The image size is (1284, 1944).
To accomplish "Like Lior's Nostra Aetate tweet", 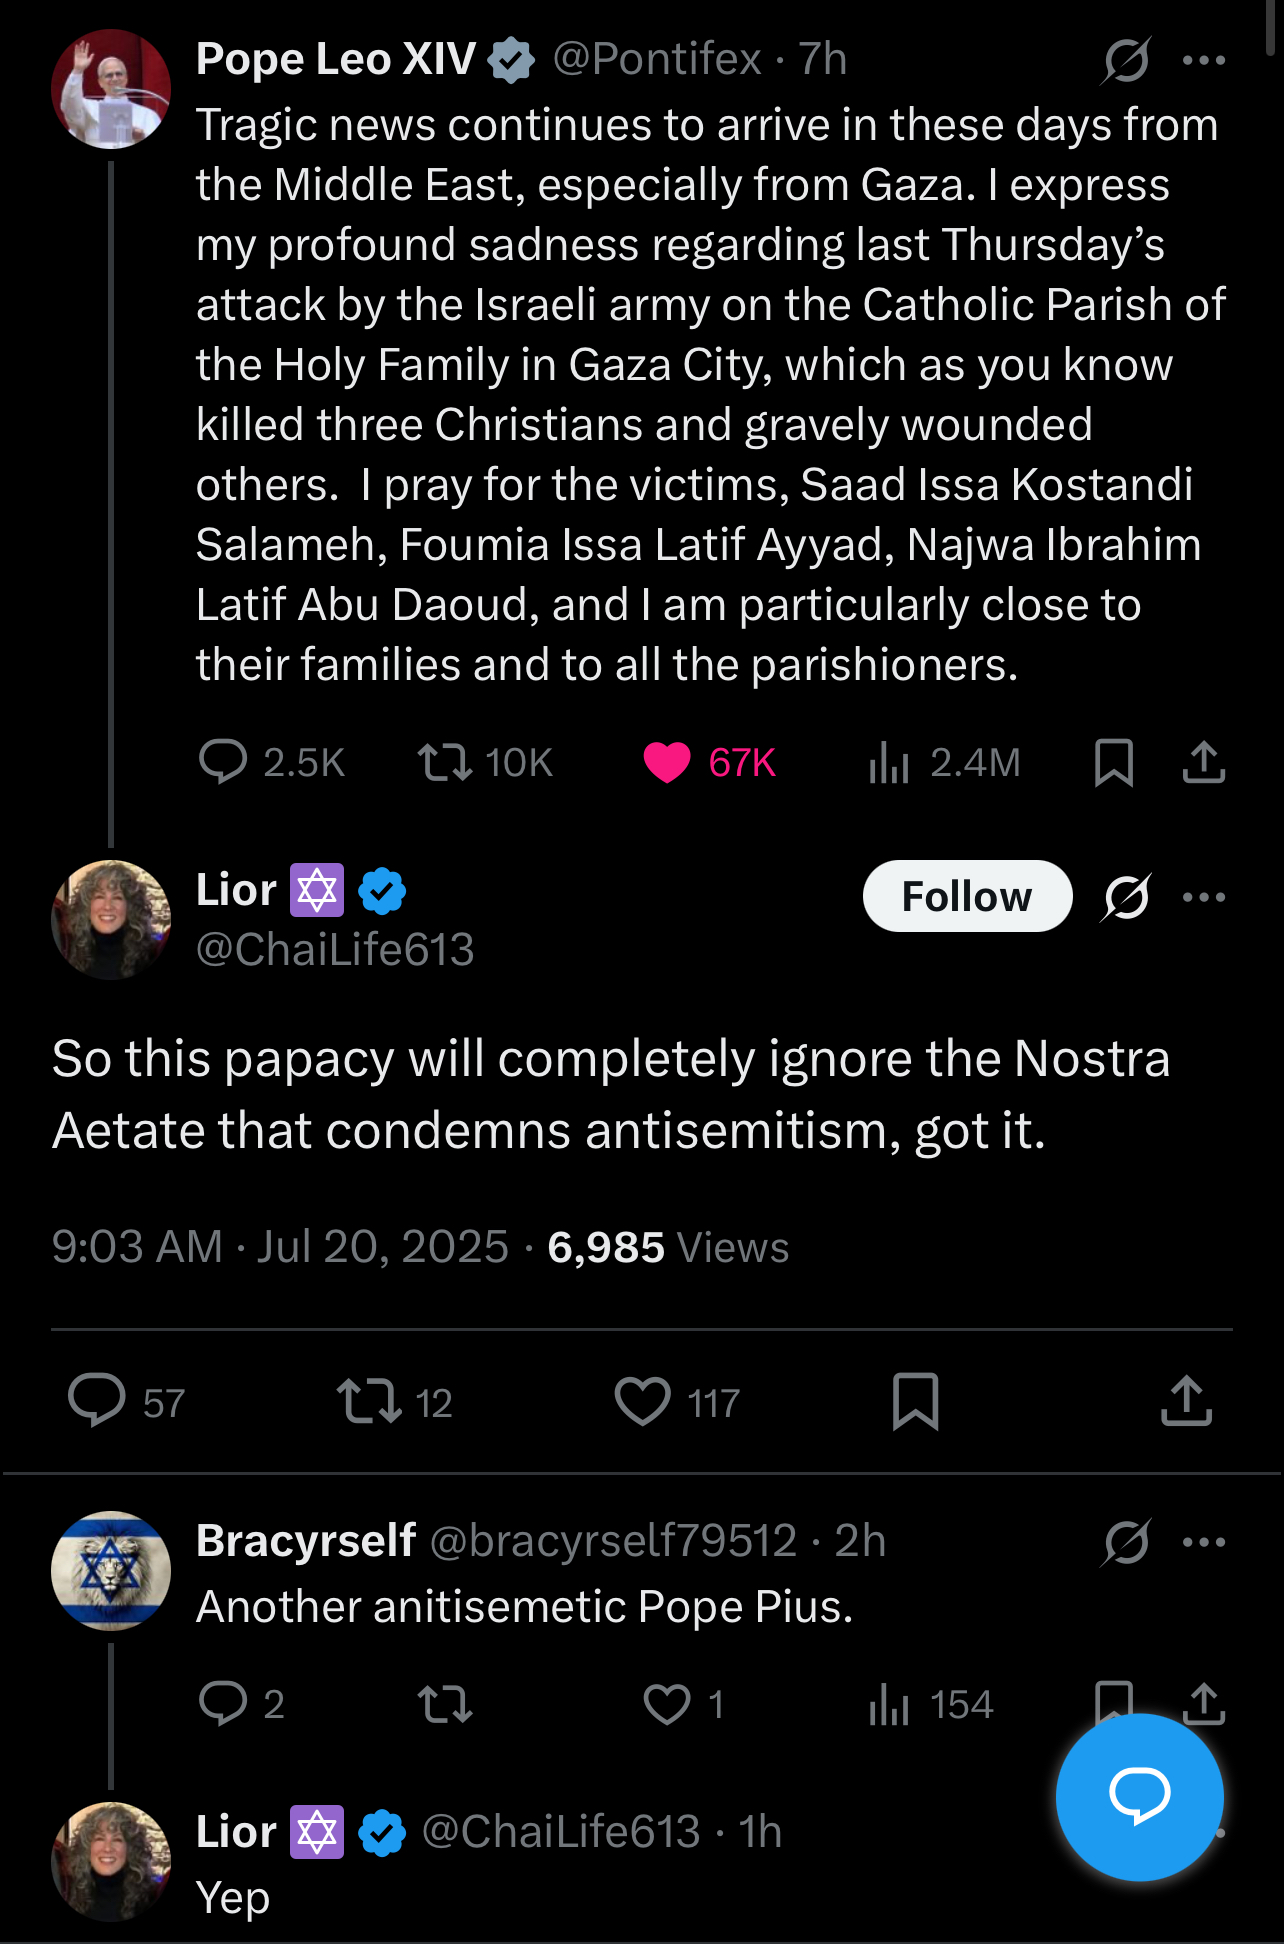I will point(642,1401).
